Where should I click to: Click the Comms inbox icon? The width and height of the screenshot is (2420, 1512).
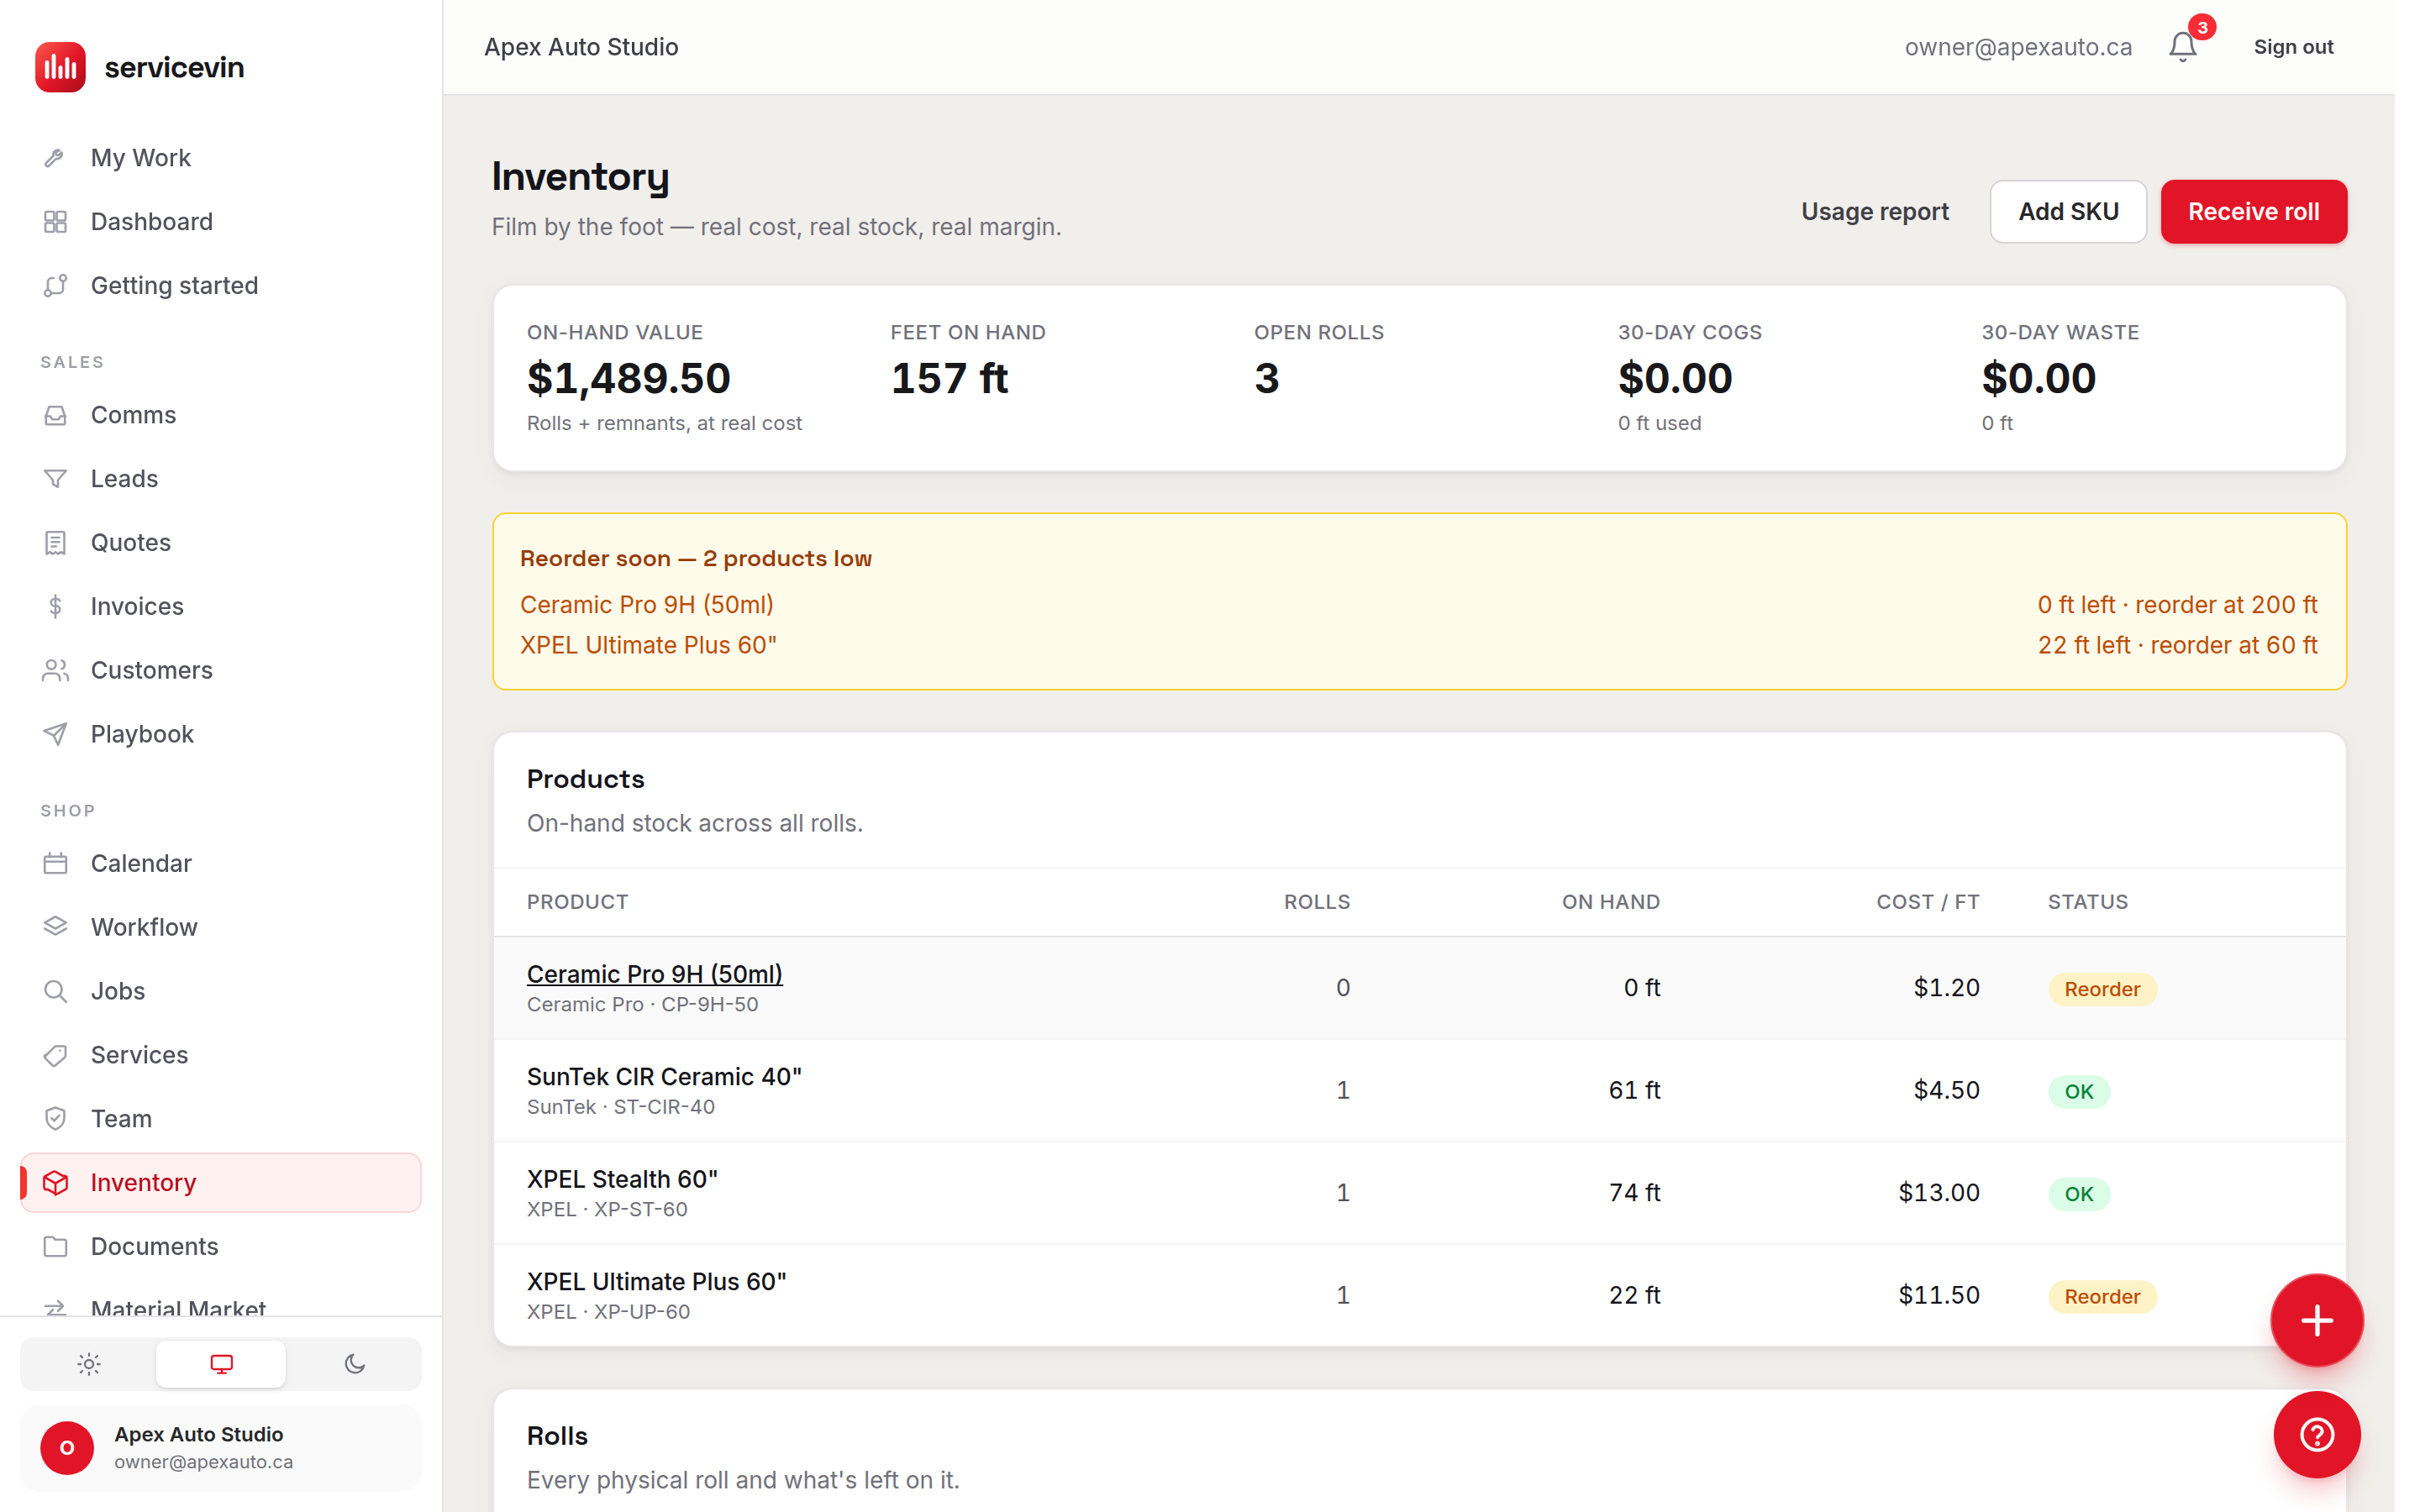[x=55, y=415]
